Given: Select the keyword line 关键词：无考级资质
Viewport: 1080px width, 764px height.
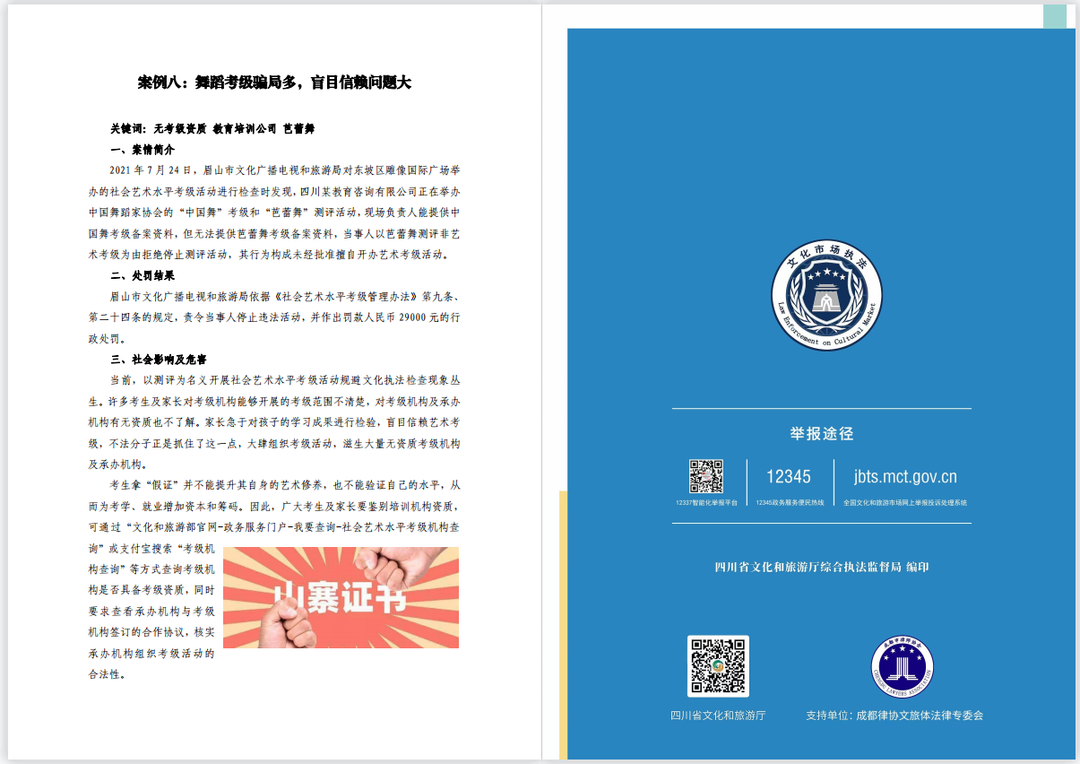Looking at the screenshot, I should [x=158, y=129].
